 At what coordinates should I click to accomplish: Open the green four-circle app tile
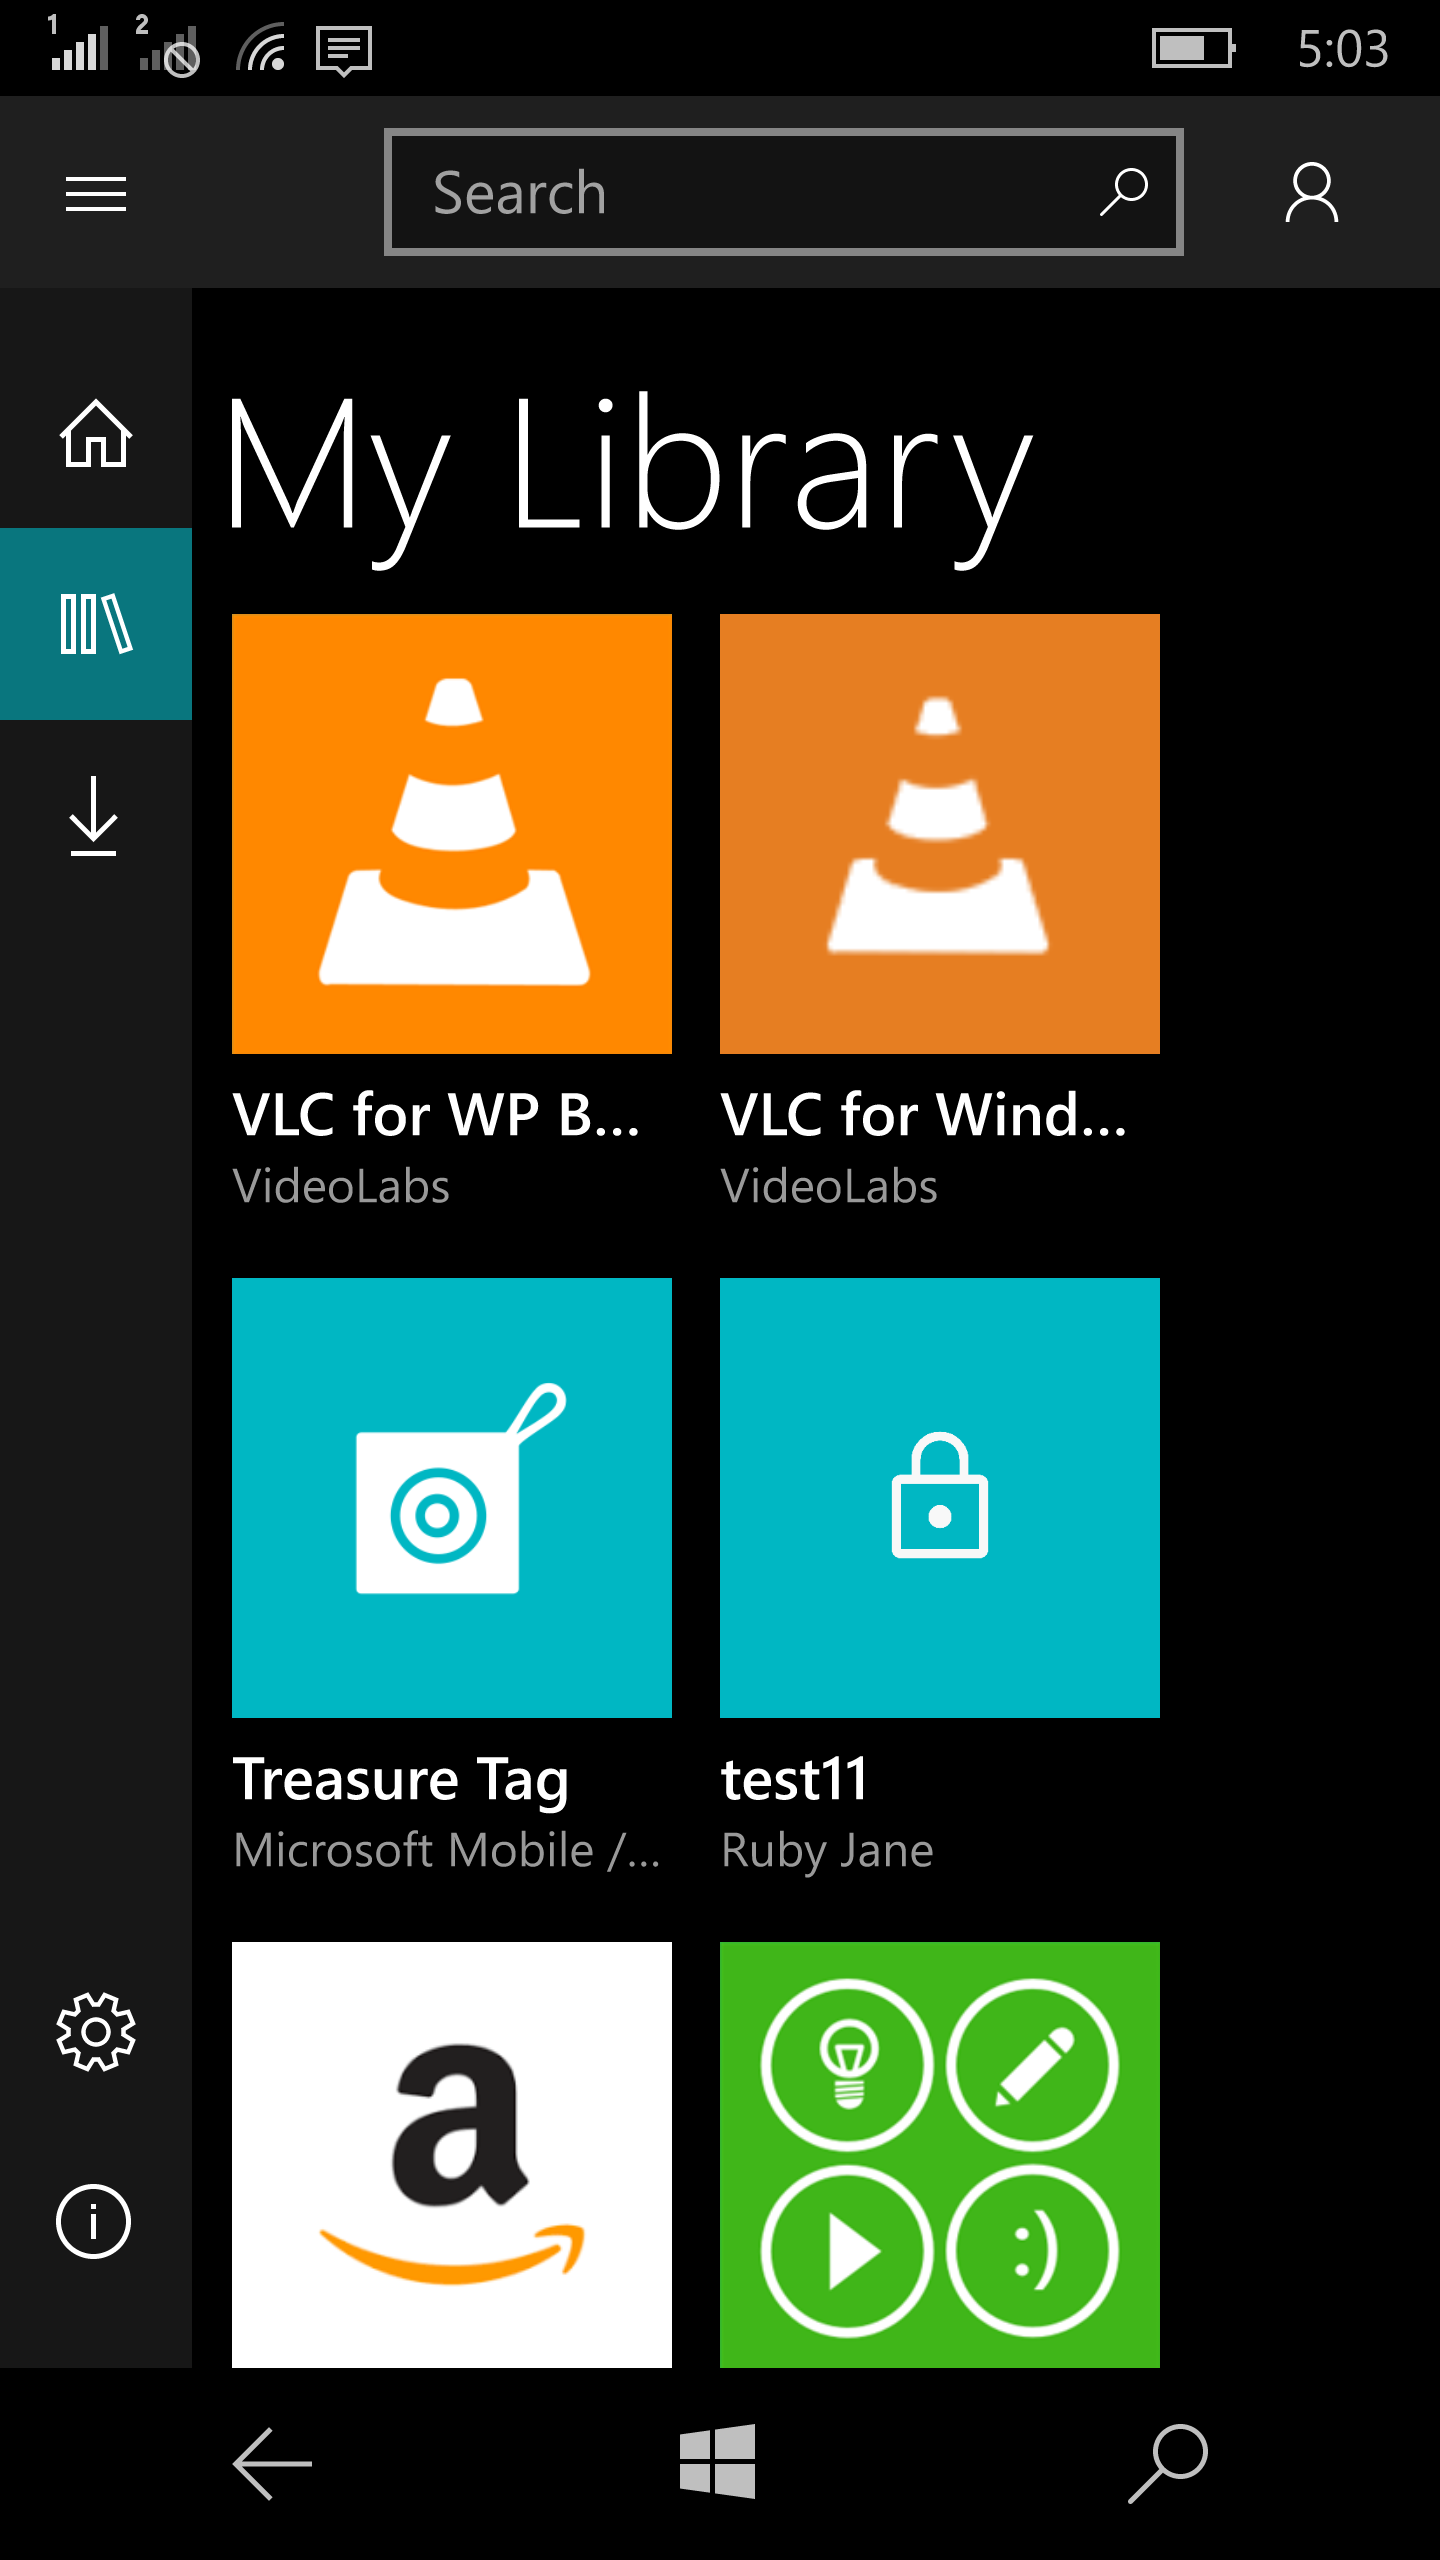(940, 2155)
